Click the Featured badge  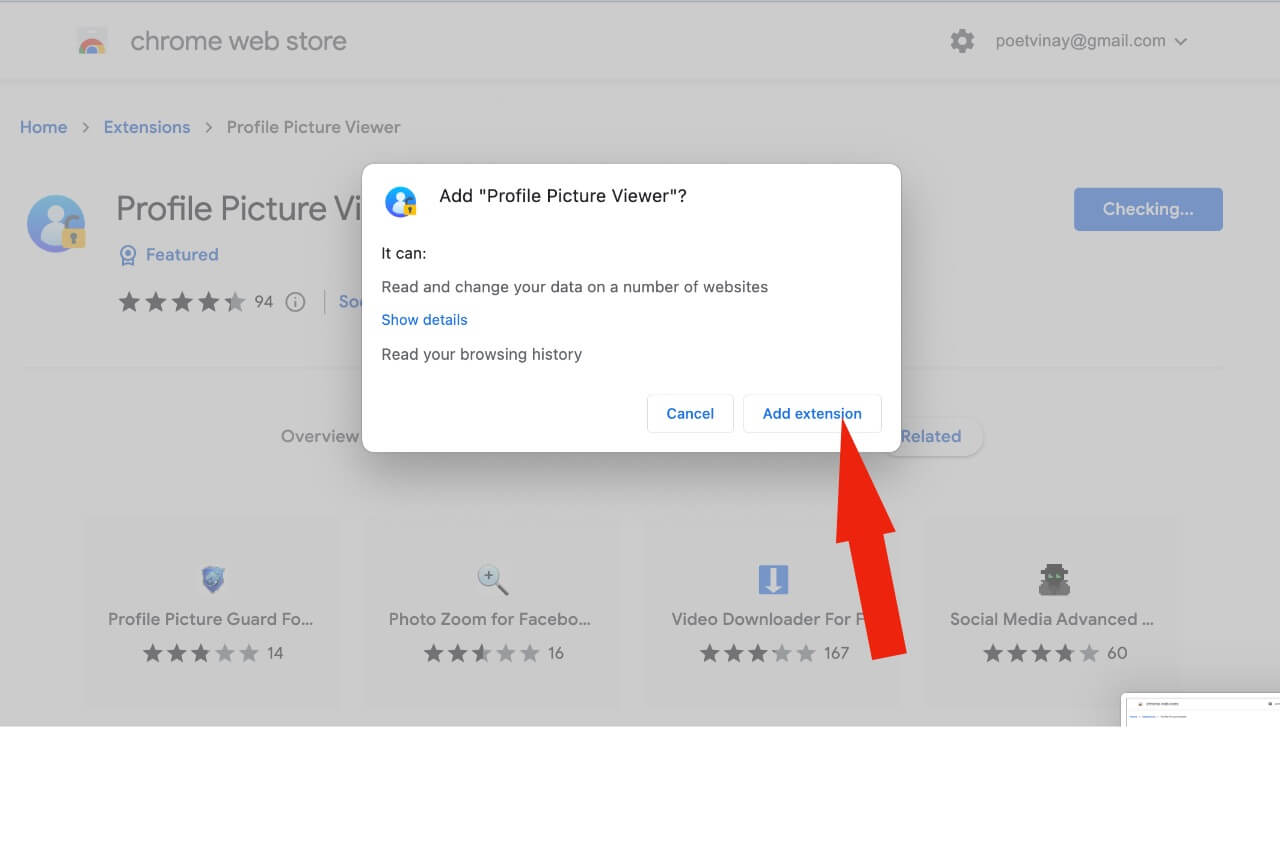(x=168, y=255)
